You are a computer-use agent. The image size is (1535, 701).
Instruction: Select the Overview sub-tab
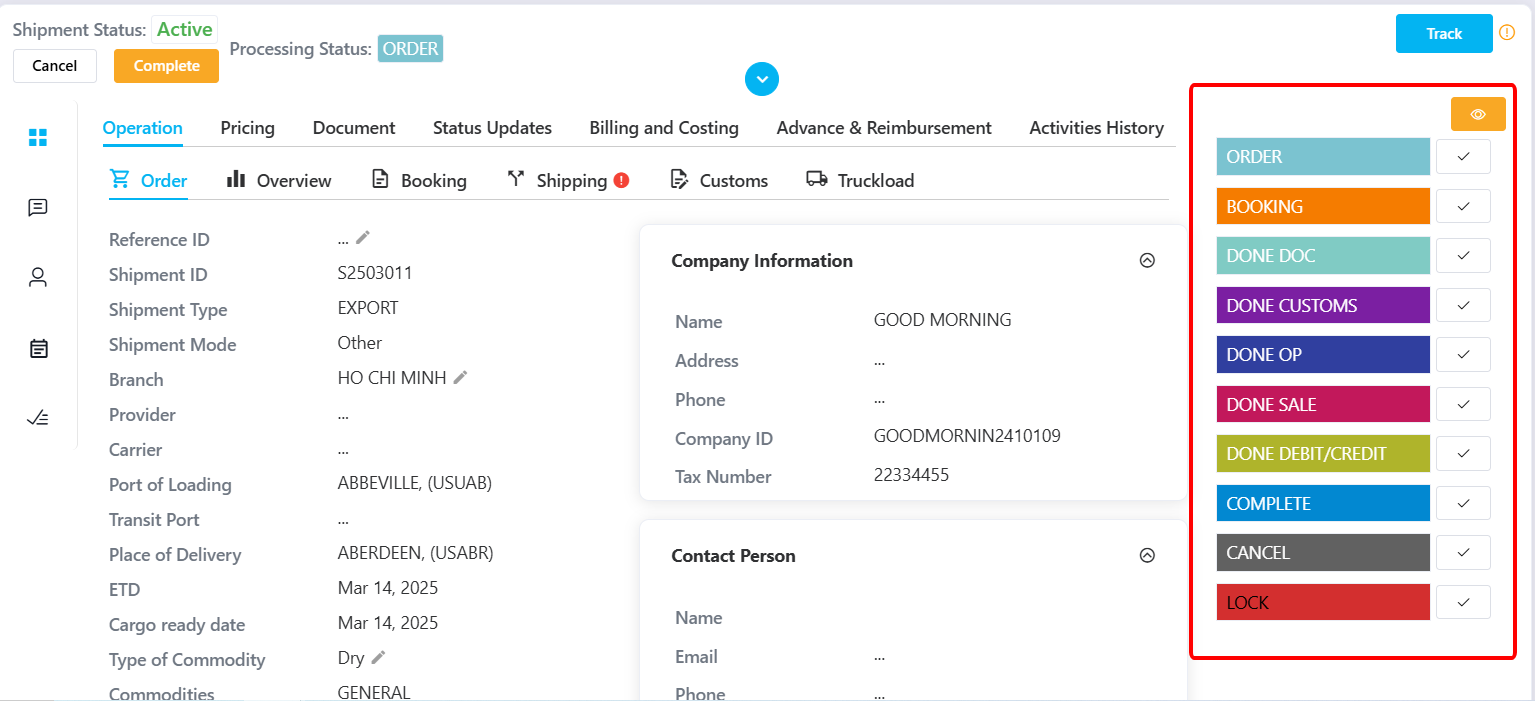[x=279, y=180]
